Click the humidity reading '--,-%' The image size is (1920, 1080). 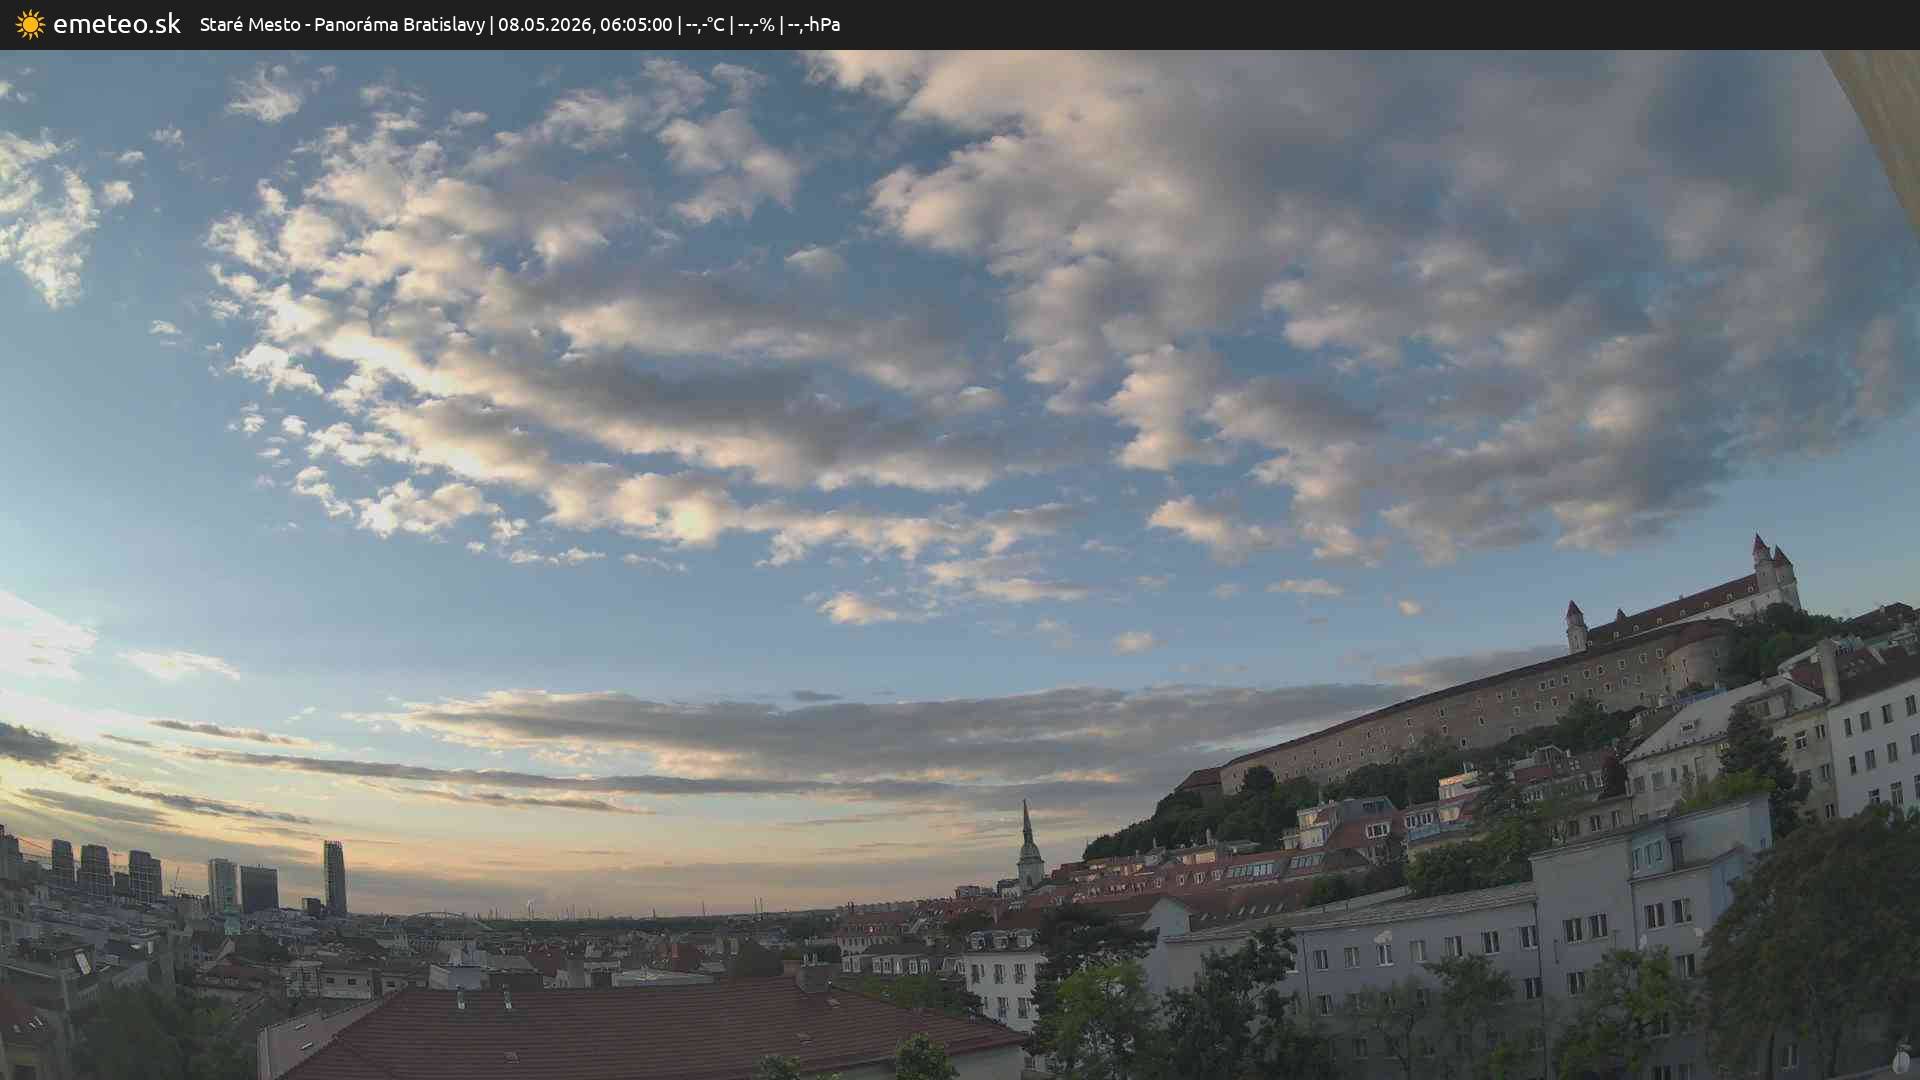pos(756,24)
